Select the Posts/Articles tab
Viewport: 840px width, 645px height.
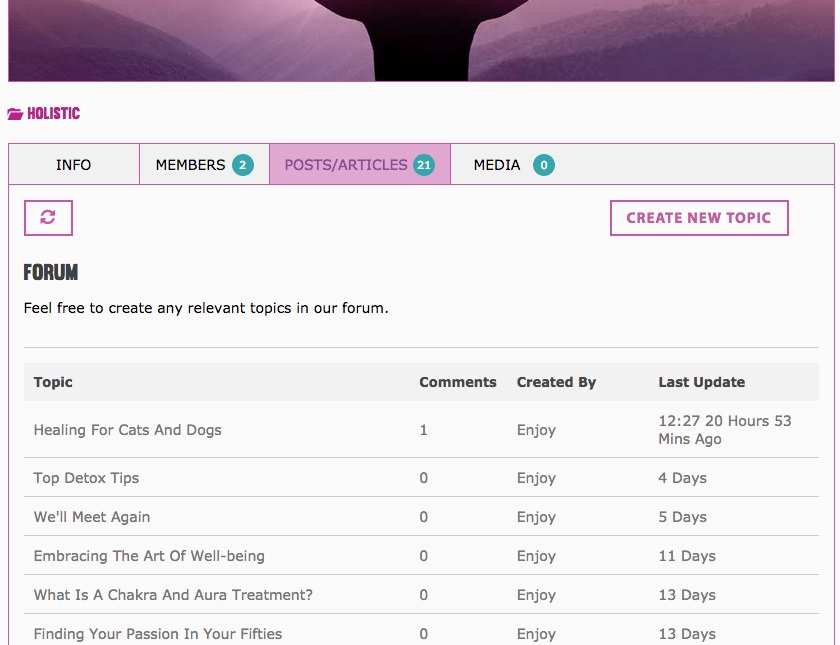(x=360, y=164)
